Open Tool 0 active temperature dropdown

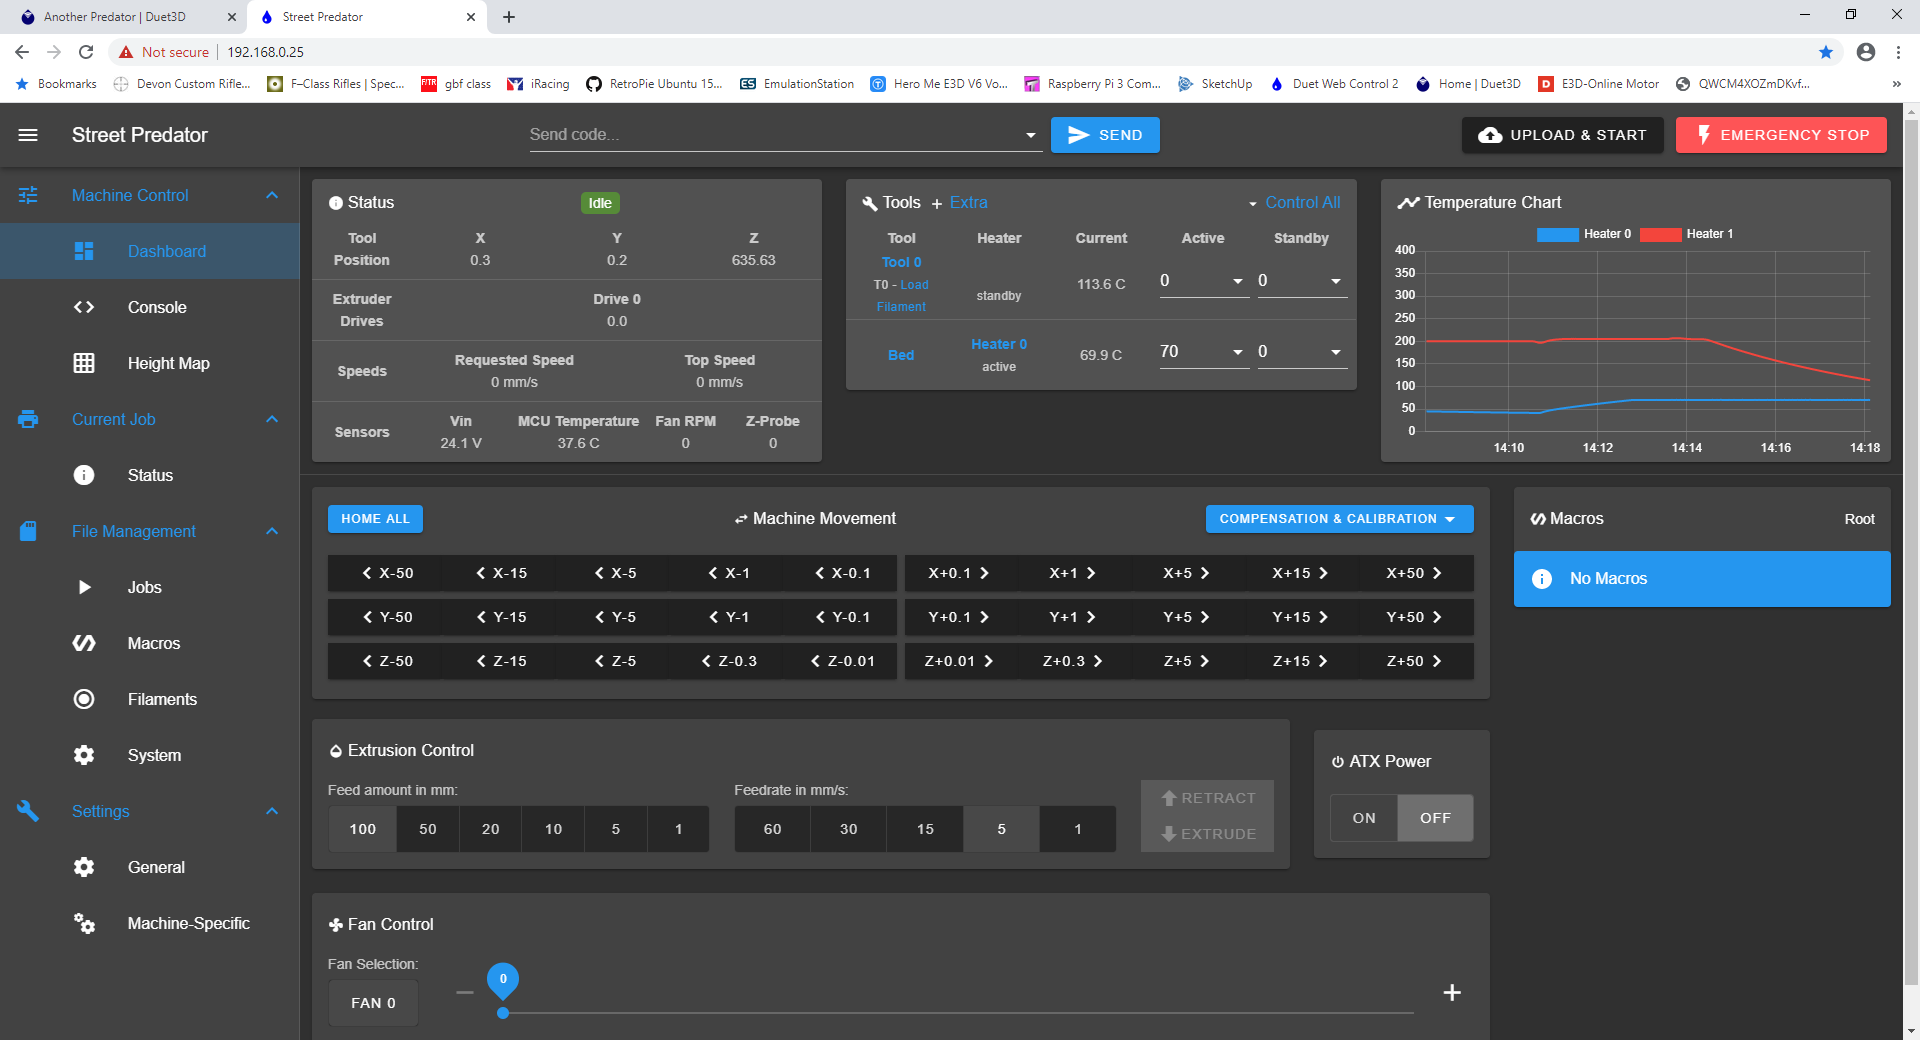coord(1237,281)
